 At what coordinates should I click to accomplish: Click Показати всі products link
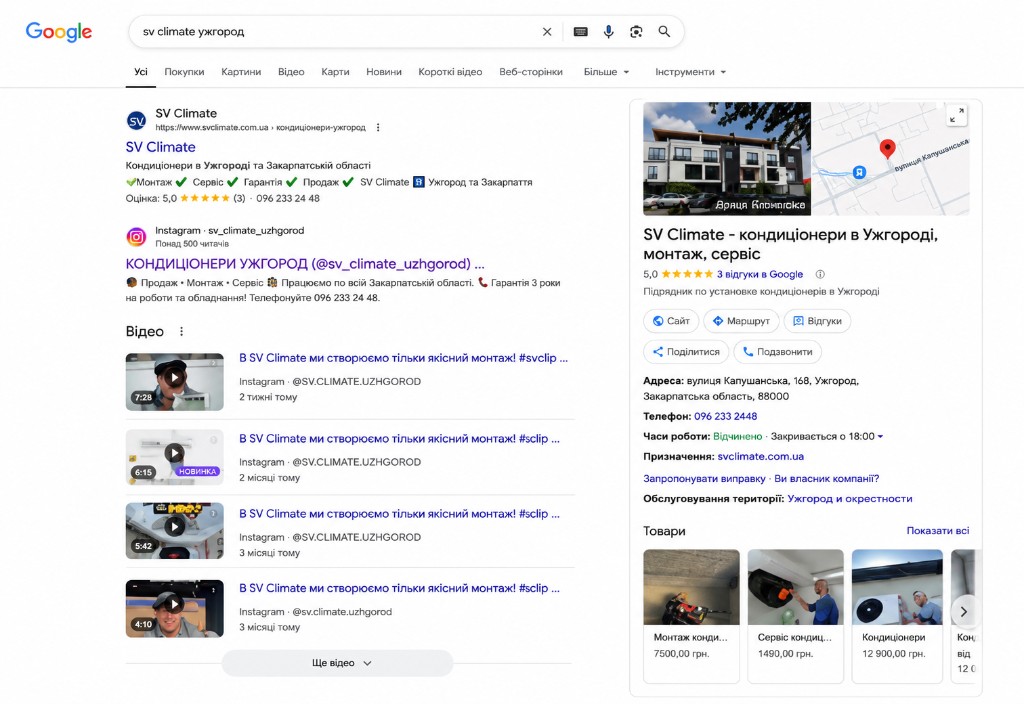[x=938, y=530]
